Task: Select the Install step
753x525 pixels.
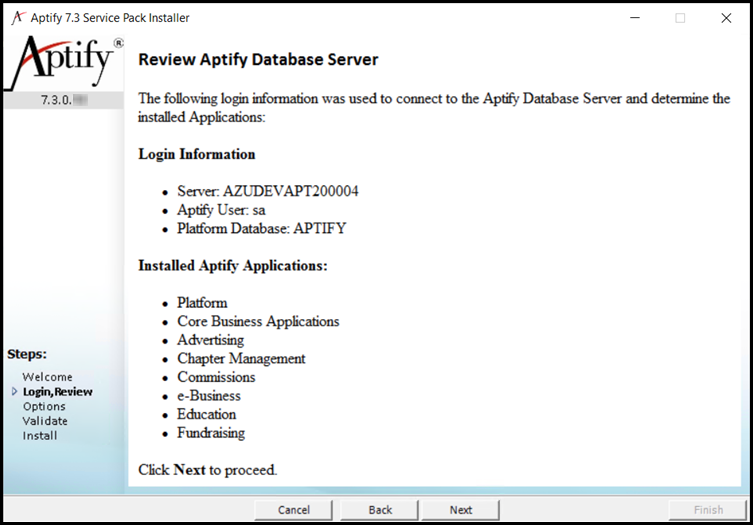Action: tap(40, 436)
